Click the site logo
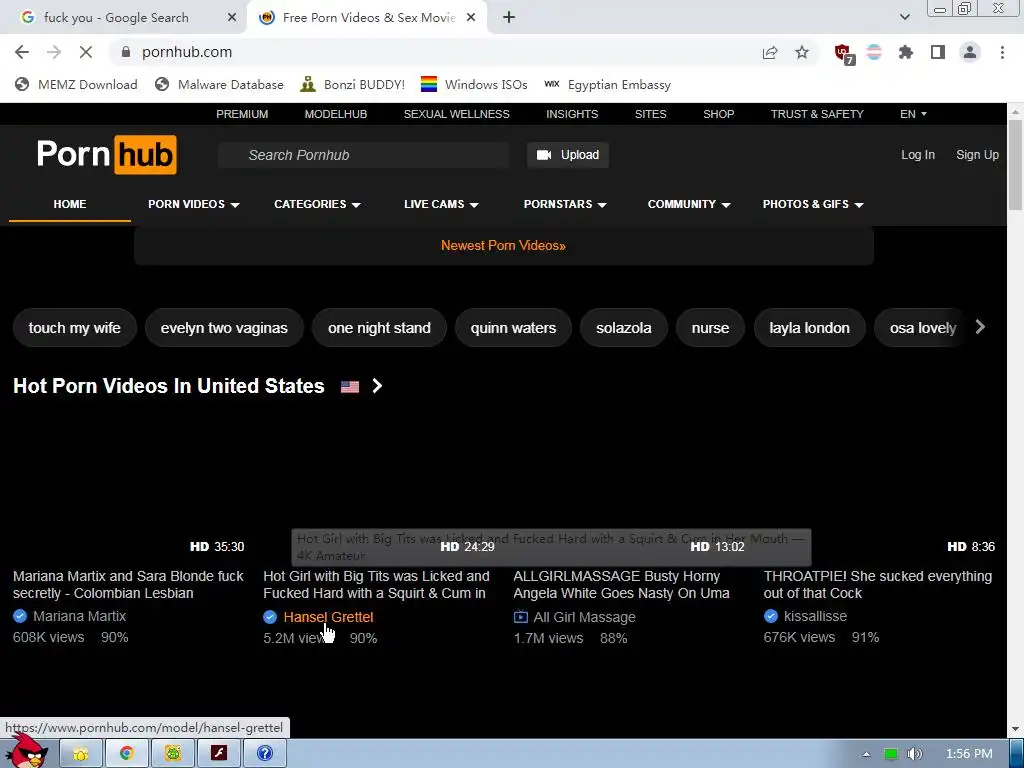This screenshot has height=768, width=1024. 106,155
